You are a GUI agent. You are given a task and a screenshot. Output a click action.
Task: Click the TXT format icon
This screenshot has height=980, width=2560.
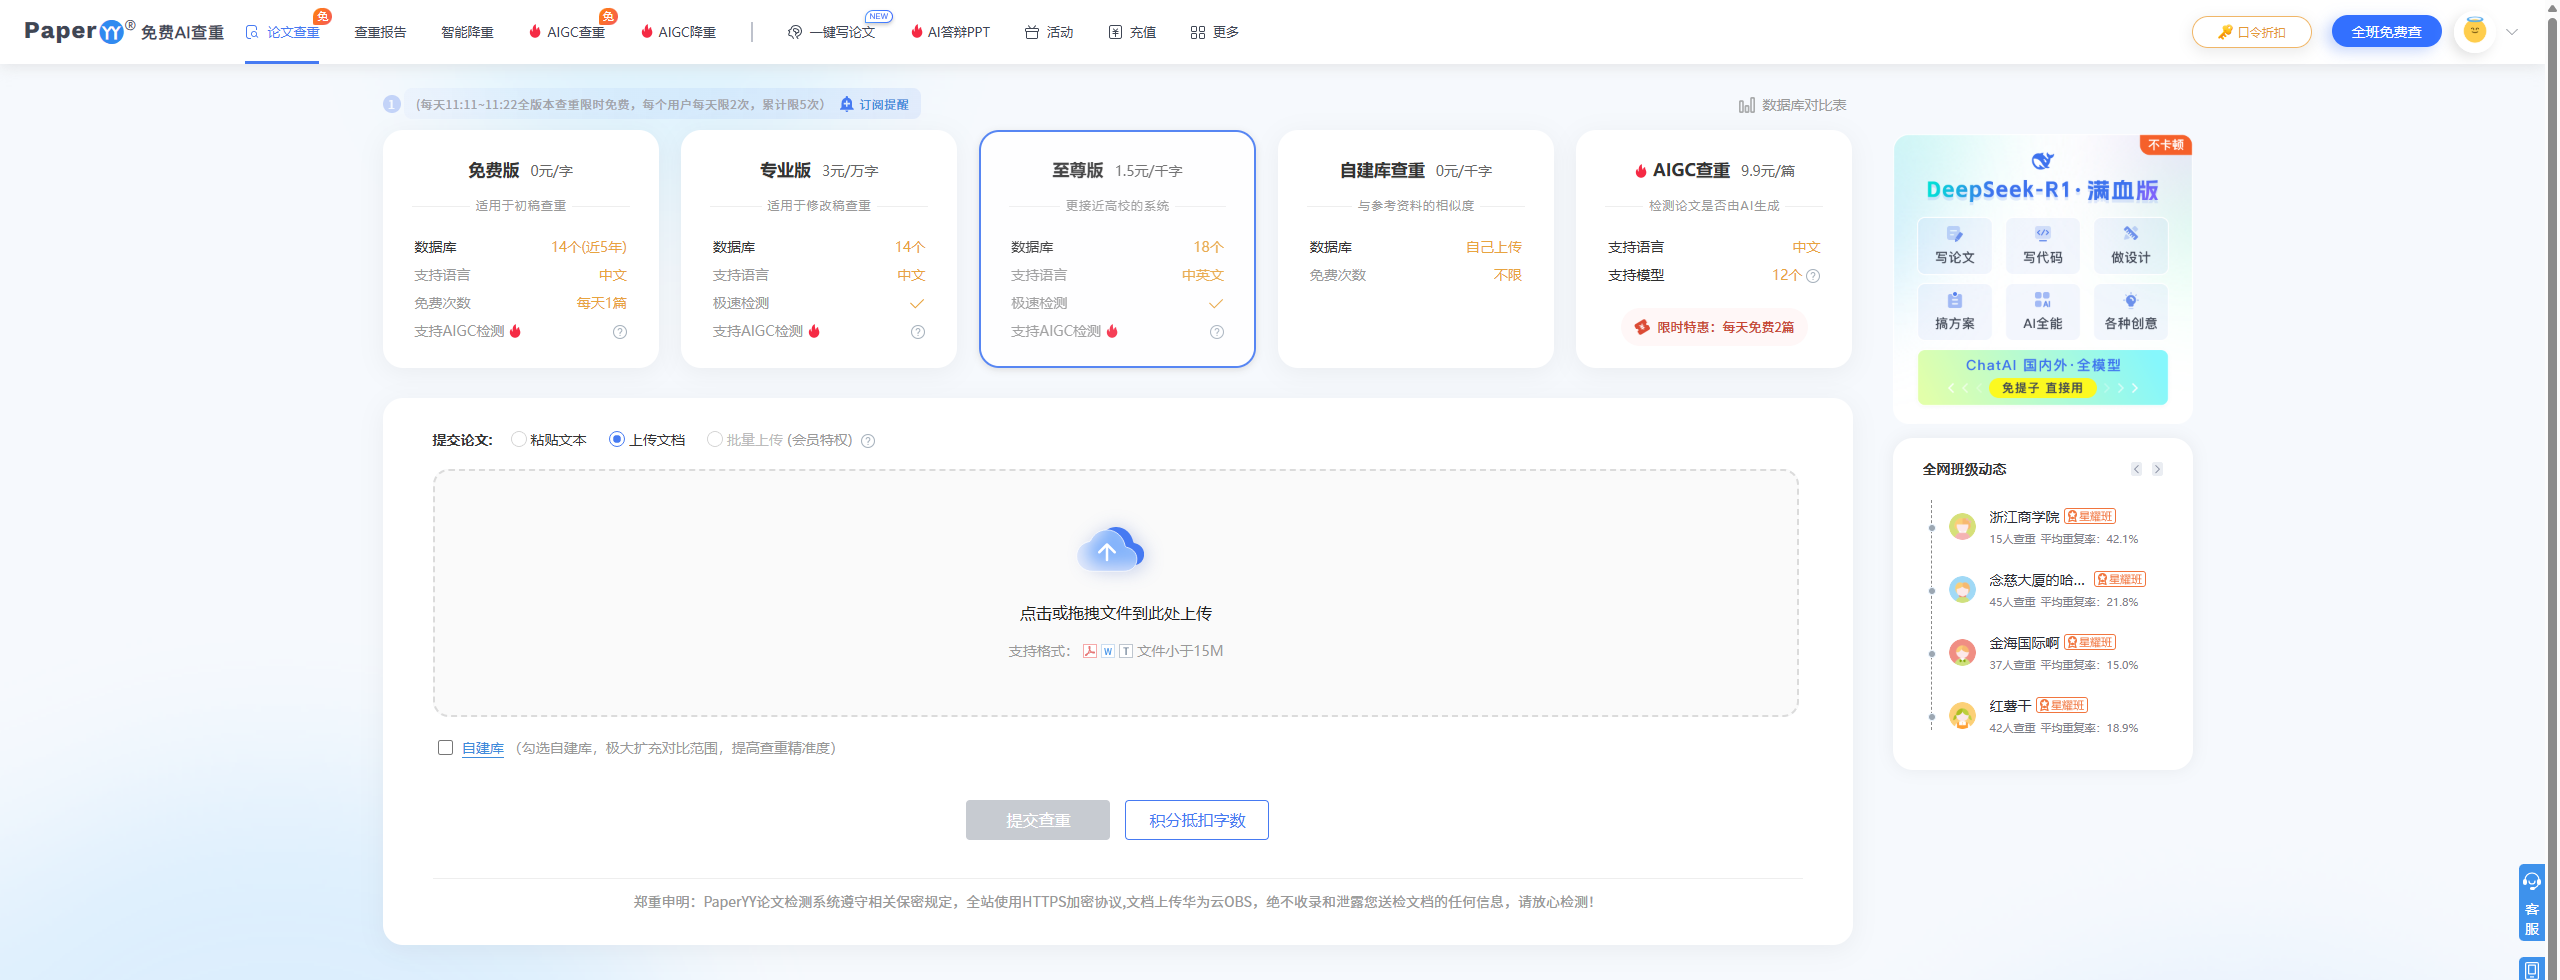(1126, 651)
